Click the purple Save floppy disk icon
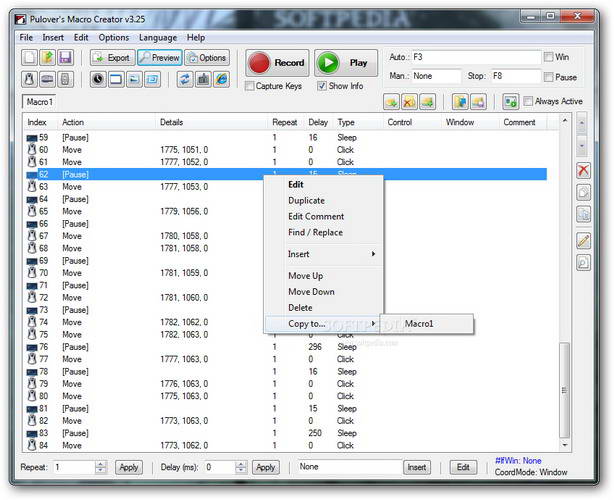614x500 pixels. 65,58
